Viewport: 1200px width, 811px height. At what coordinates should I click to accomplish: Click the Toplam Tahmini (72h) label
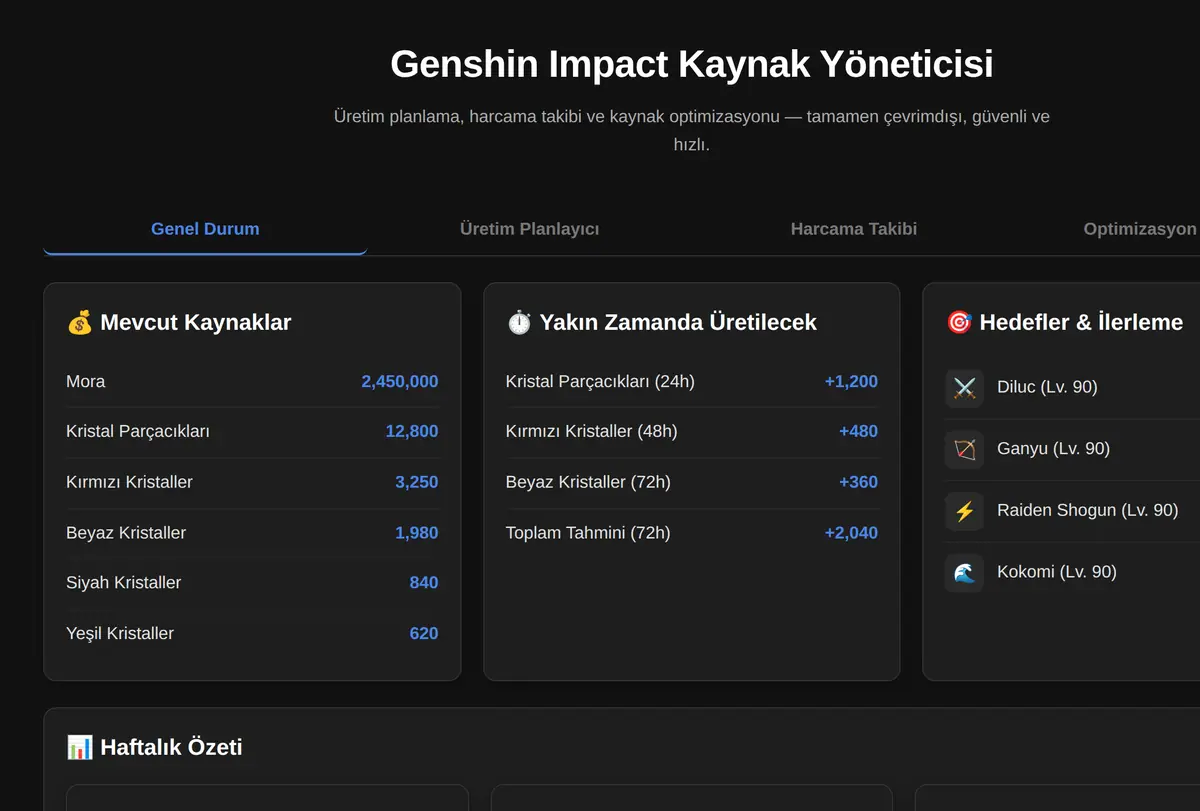(588, 532)
